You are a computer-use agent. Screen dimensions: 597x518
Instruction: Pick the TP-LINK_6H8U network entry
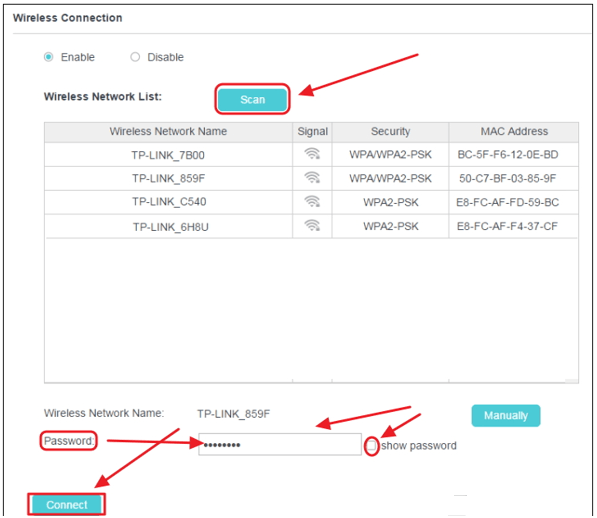pos(311,226)
